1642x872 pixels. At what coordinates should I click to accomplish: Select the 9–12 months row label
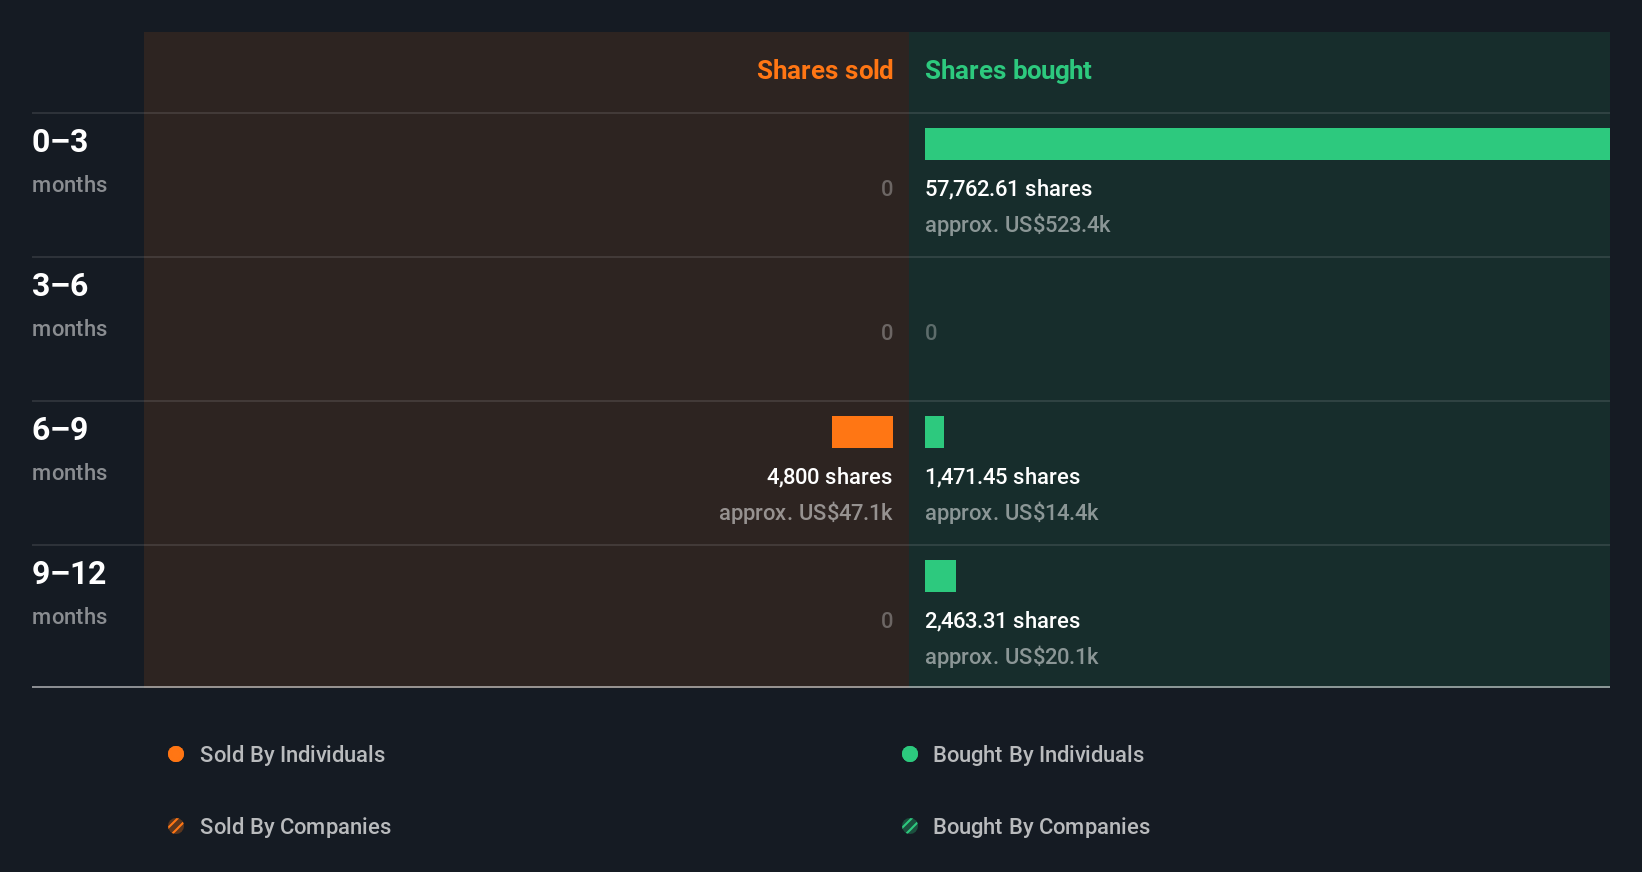point(69,592)
